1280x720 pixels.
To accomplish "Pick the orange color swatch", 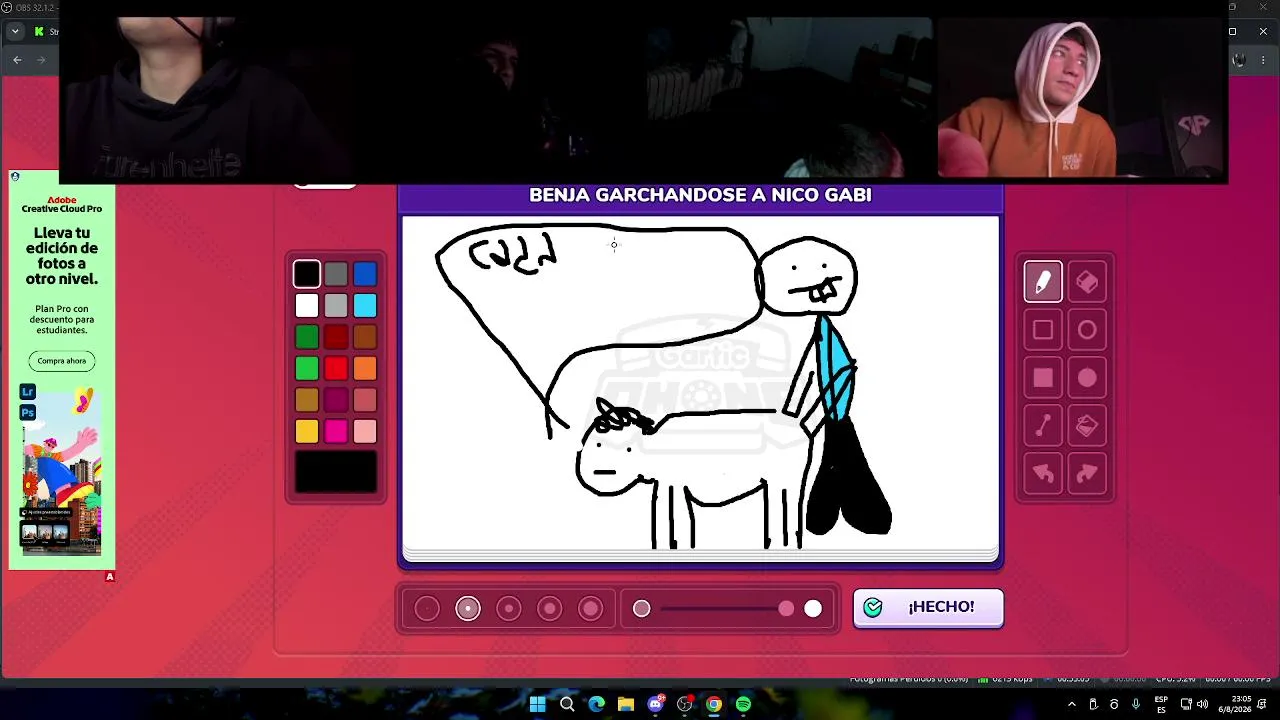I will [x=365, y=368].
